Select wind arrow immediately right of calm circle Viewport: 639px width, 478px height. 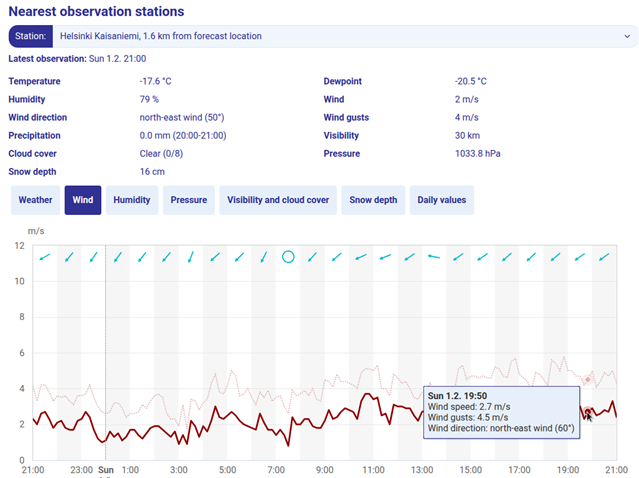pyautogui.click(x=313, y=257)
